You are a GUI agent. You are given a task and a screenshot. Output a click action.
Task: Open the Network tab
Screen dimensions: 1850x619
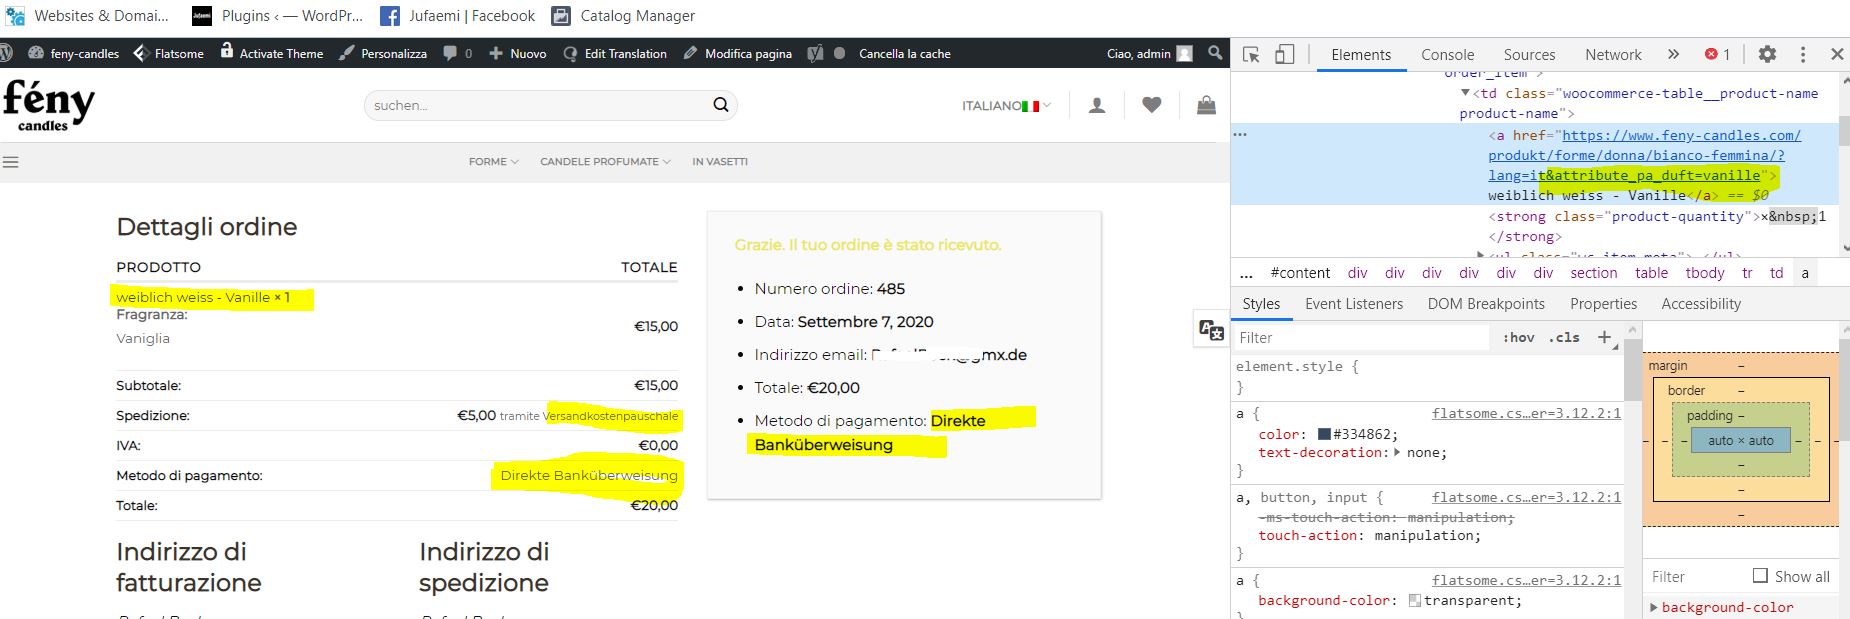click(1613, 55)
